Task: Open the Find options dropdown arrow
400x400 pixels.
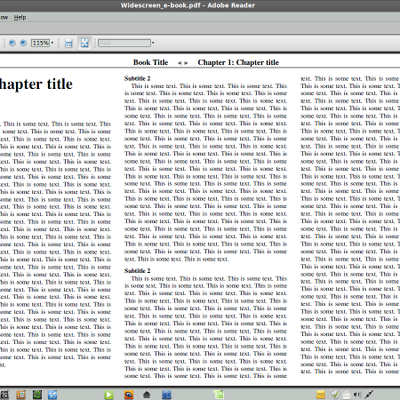Action: [153, 43]
